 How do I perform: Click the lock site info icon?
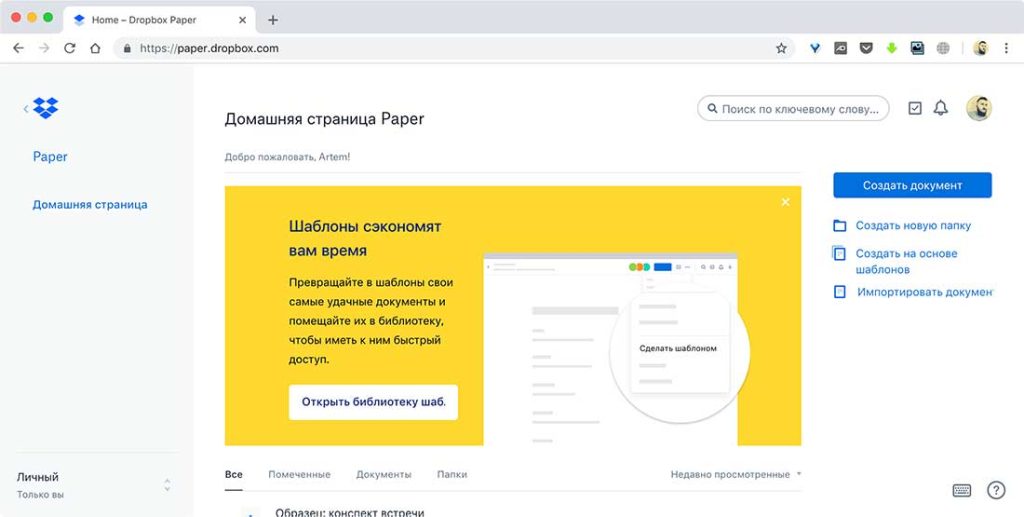127,48
